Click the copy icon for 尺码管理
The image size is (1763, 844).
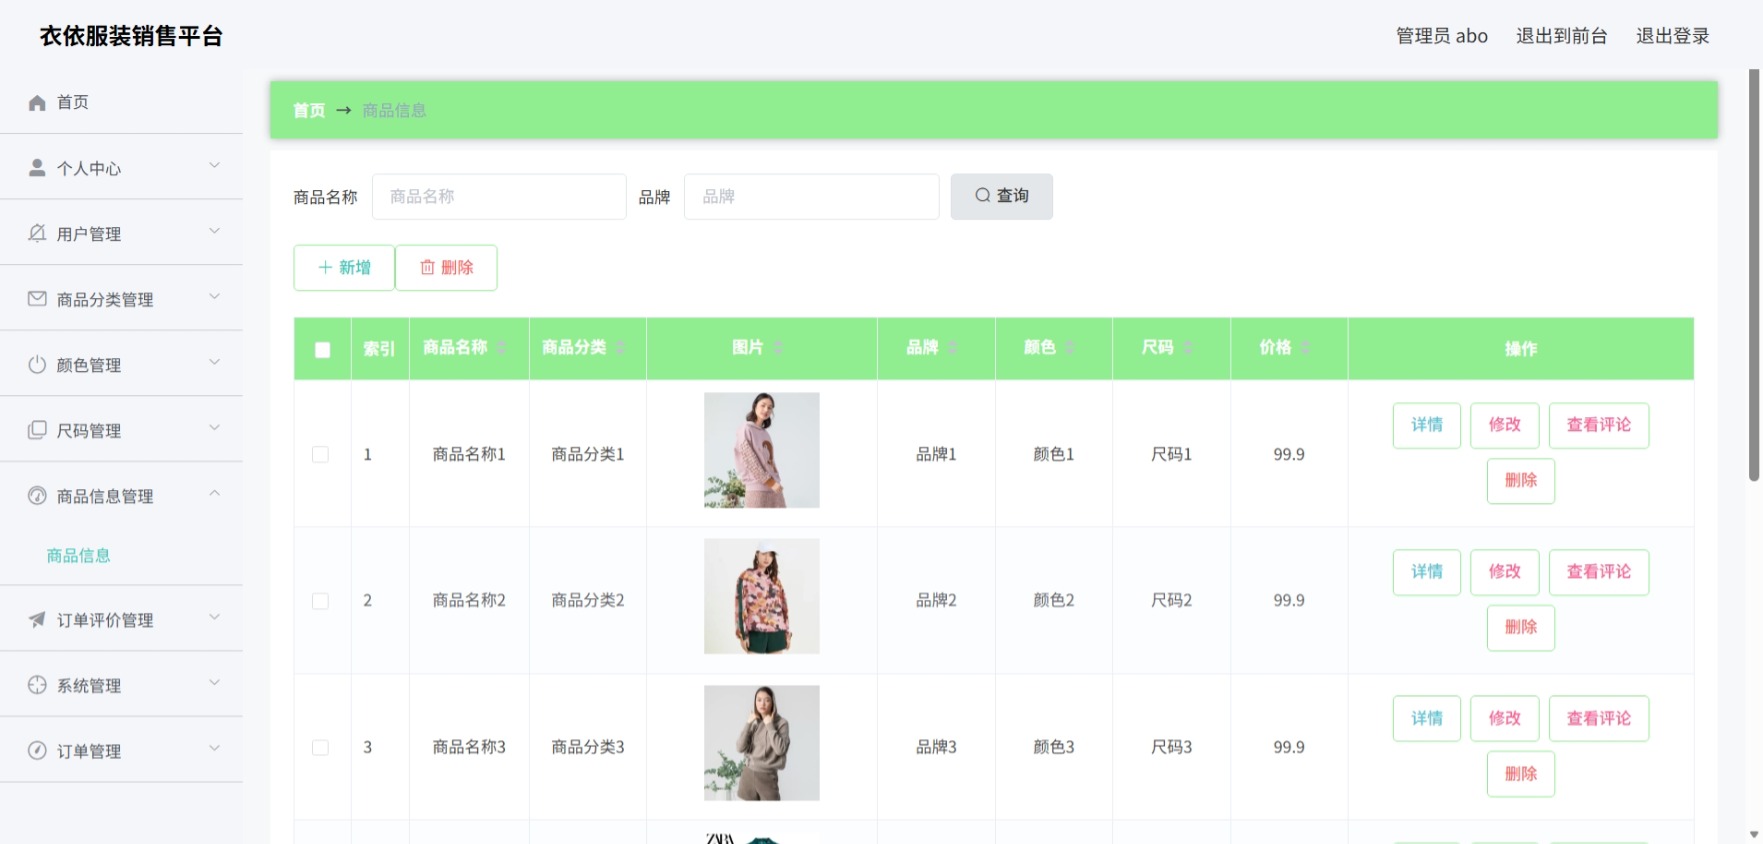click(x=37, y=429)
